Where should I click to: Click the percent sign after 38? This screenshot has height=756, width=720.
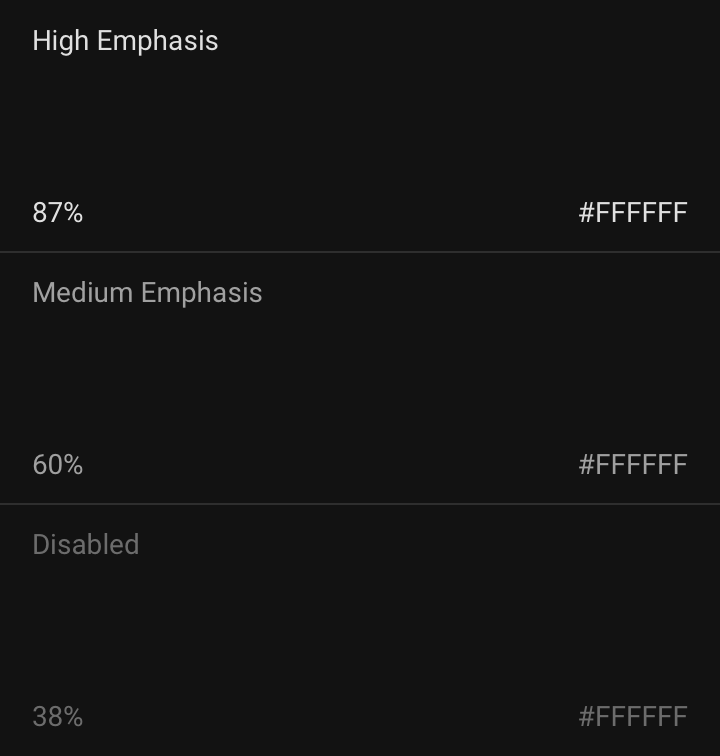(72, 717)
